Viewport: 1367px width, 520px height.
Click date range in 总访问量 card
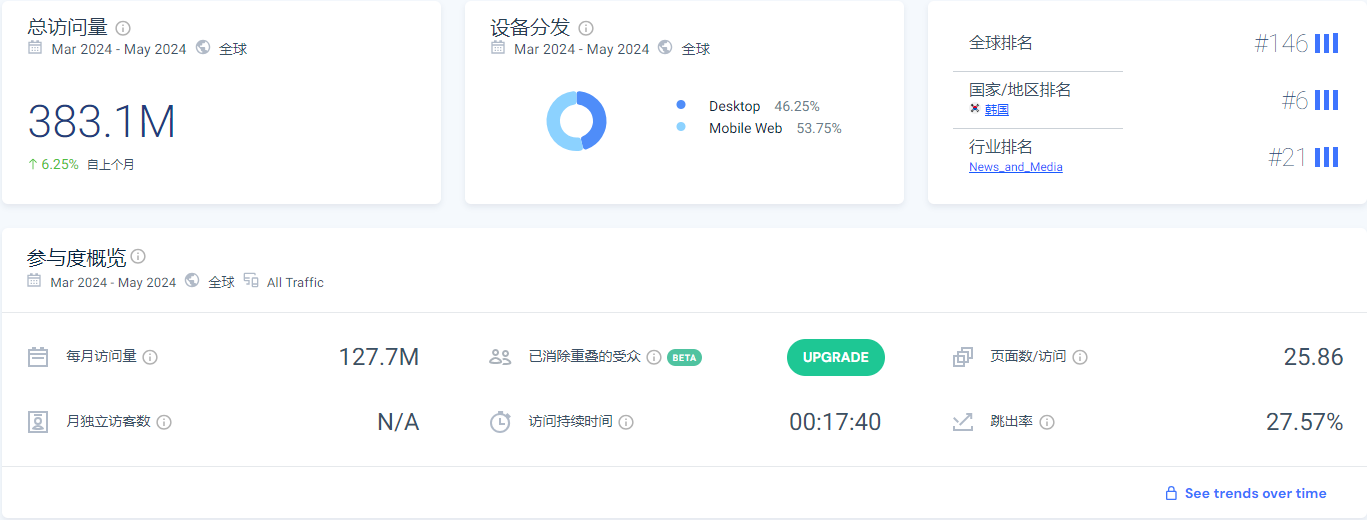pyautogui.click(x=119, y=49)
